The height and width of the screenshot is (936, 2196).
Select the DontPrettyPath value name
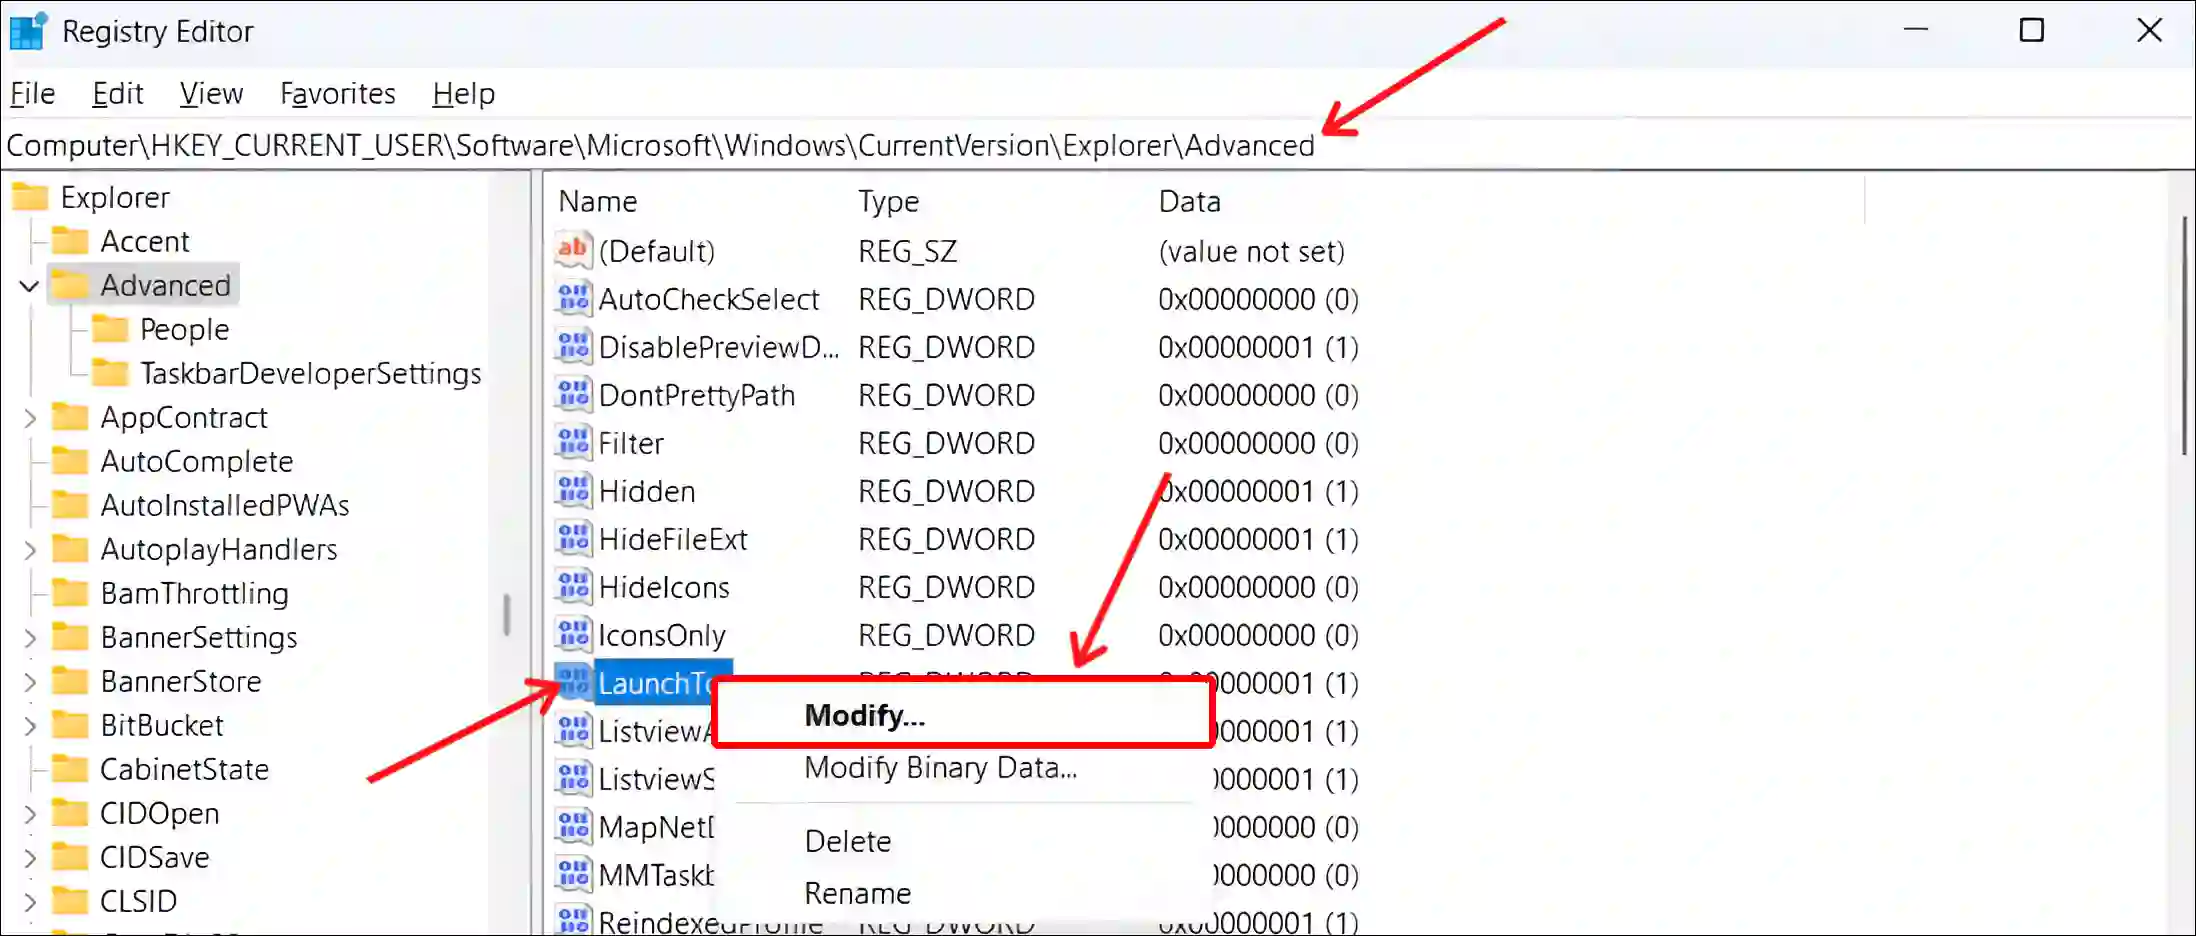click(697, 395)
